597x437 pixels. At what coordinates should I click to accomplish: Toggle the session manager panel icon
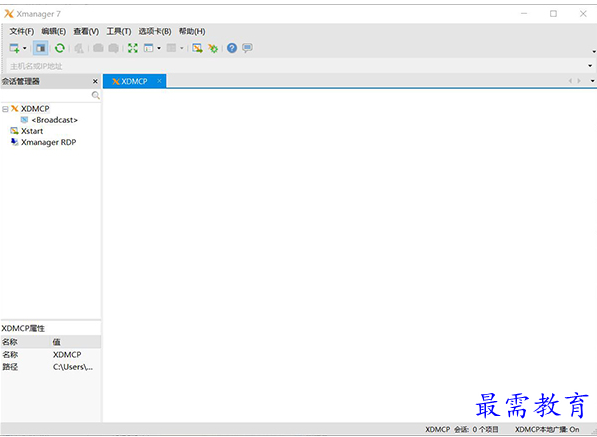[x=40, y=48]
